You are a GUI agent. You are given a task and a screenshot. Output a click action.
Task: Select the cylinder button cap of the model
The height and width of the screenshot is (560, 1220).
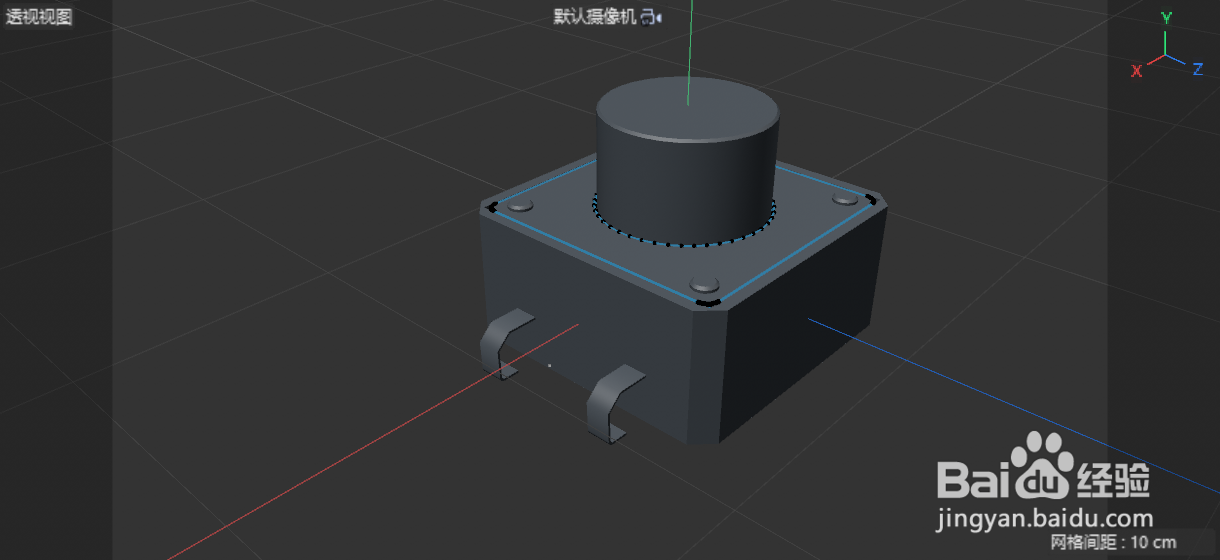[688, 160]
